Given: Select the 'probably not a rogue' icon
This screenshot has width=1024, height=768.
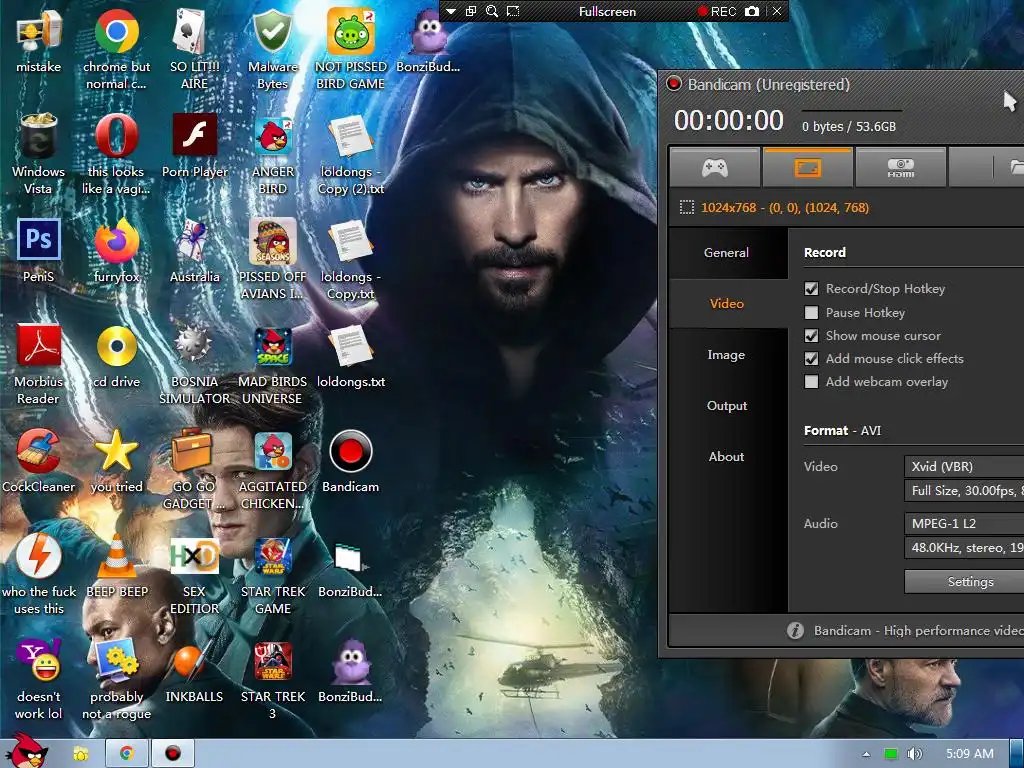Looking at the screenshot, I should tap(116, 680).
